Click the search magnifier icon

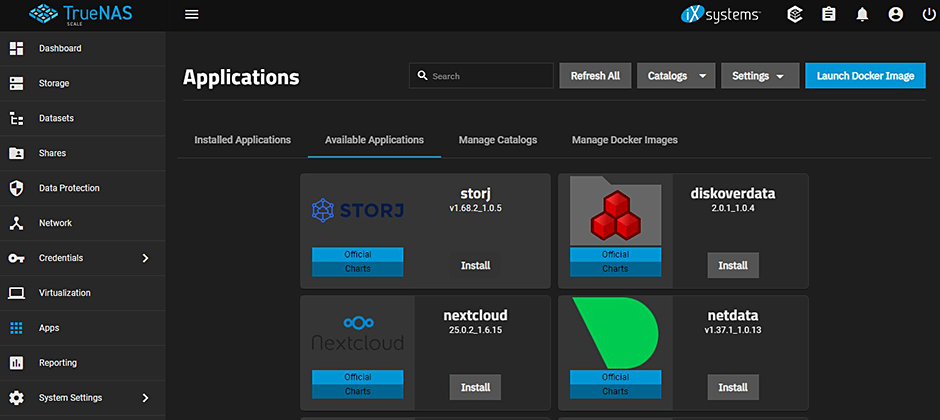[423, 75]
